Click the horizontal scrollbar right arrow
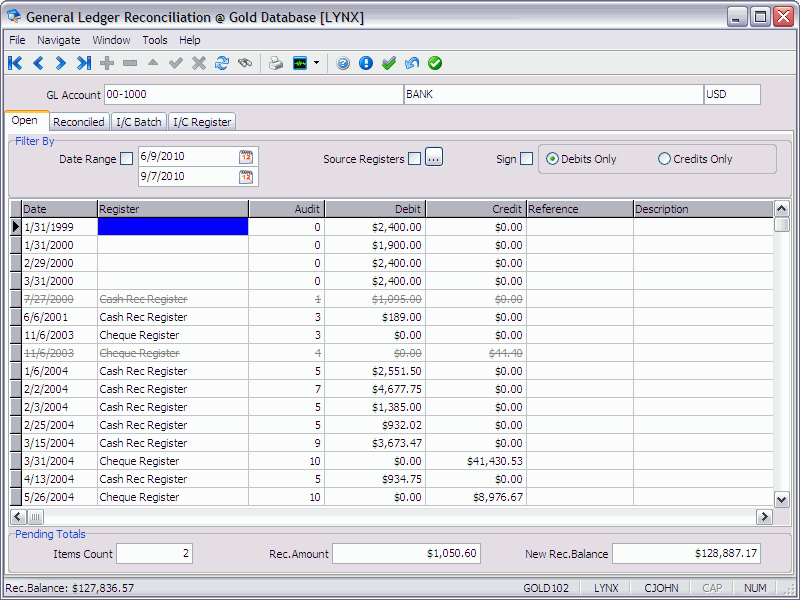 point(764,517)
